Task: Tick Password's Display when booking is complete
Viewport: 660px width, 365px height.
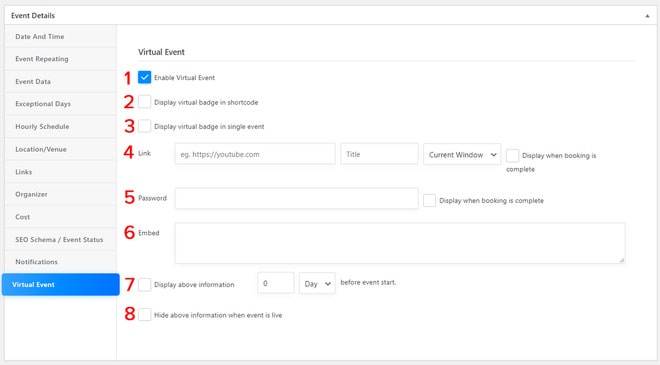Action: click(429, 200)
